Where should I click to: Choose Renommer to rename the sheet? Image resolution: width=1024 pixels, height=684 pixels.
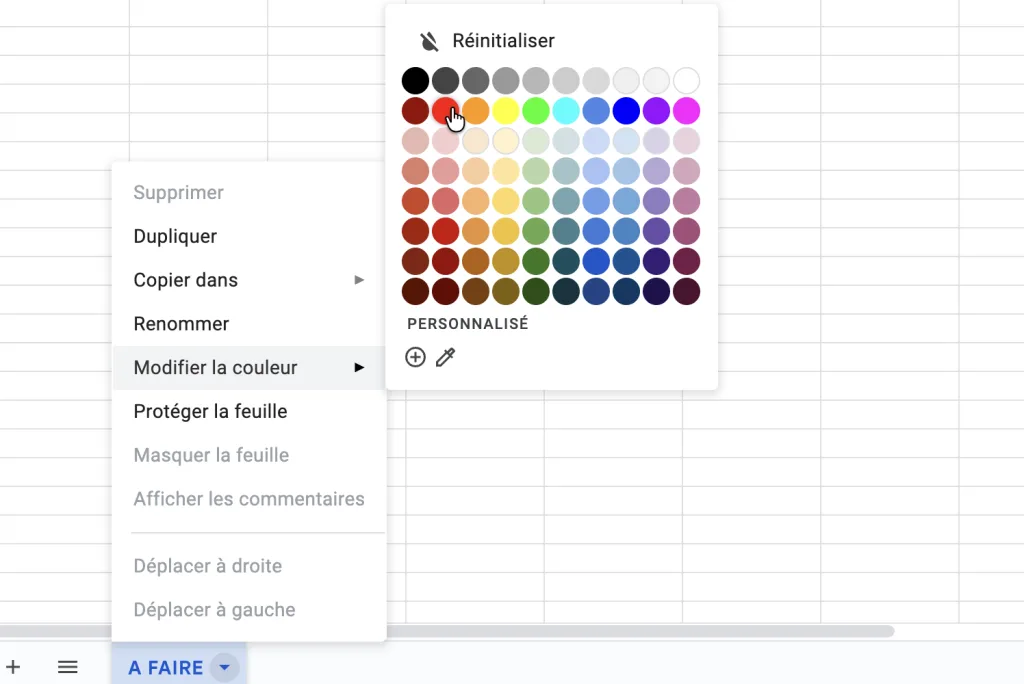(181, 323)
